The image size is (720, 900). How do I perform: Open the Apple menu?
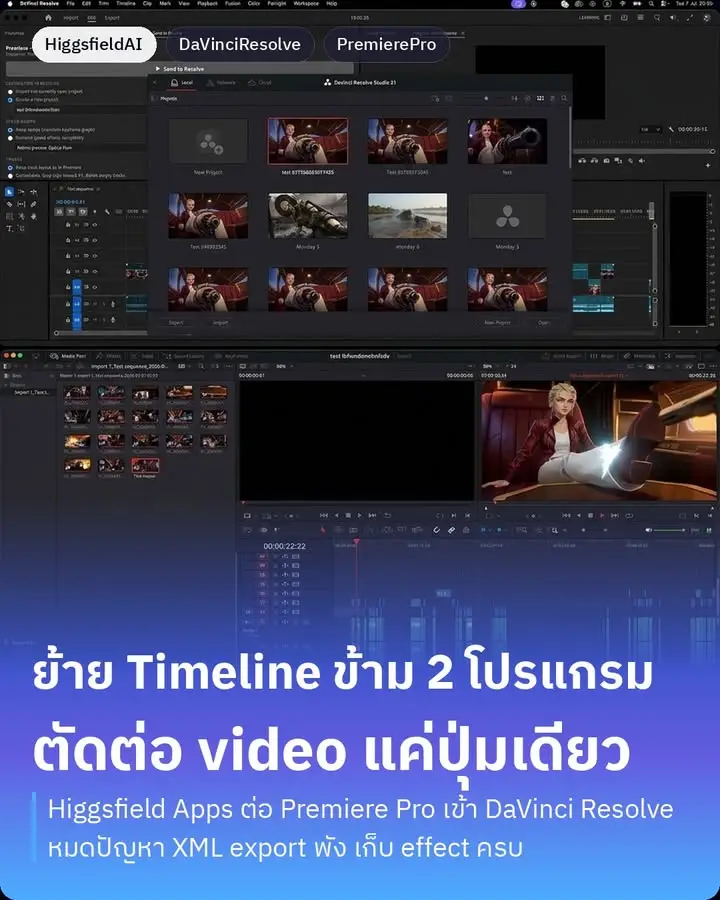[8, 3]
